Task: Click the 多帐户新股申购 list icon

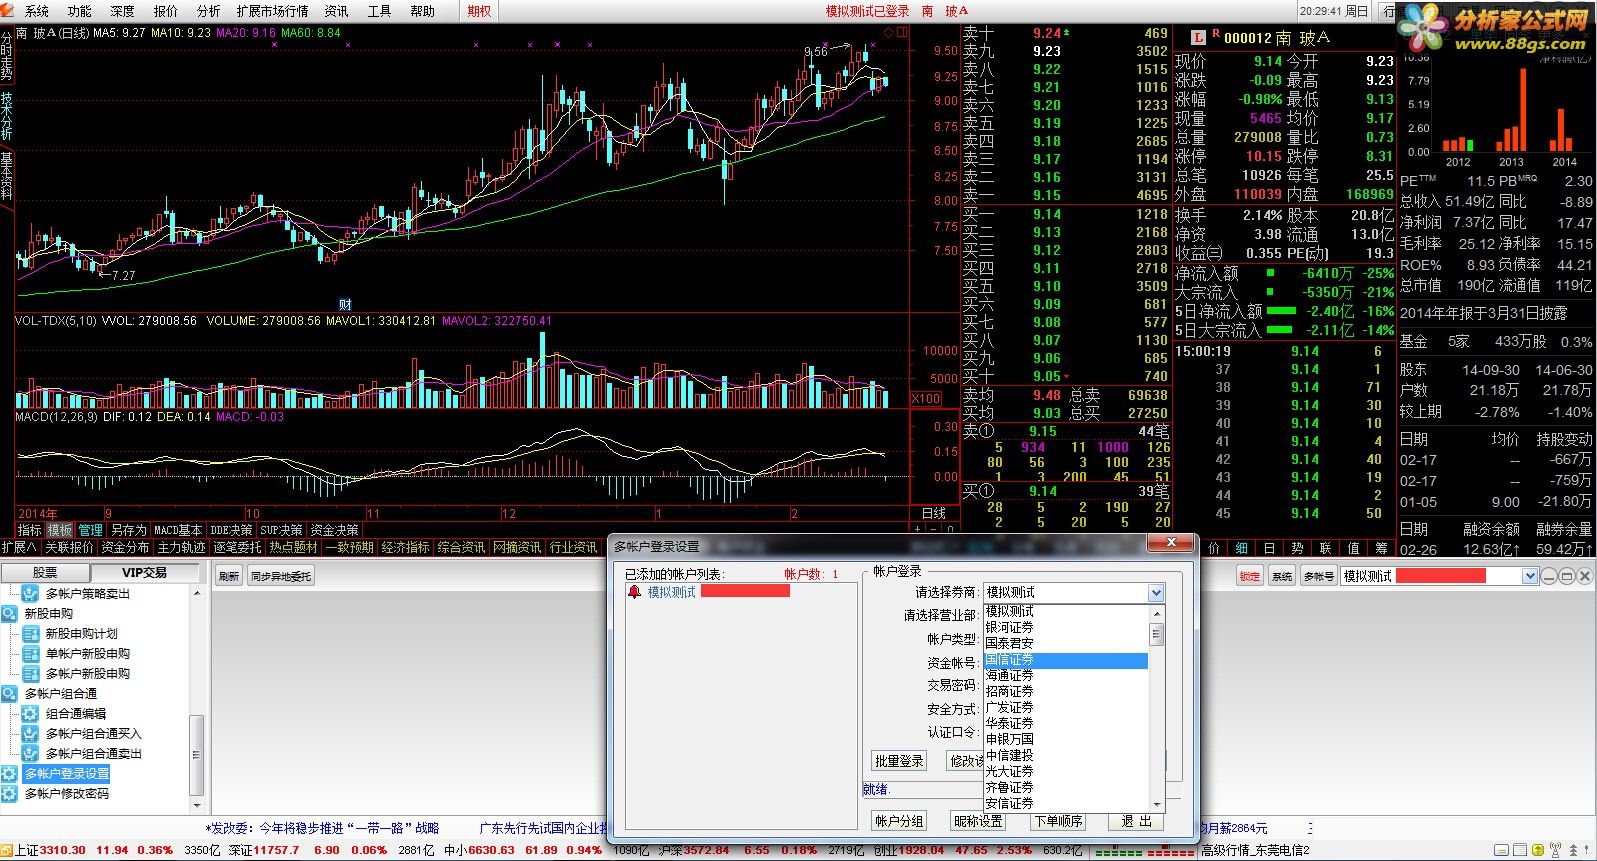Action: click(30, 673)
